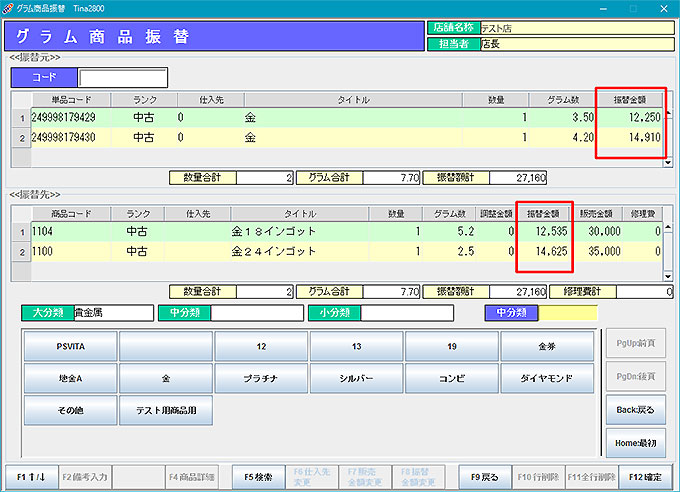The image size is (680, 492).
Task: Click the コード input field
Action: click(x=123, y=78)
